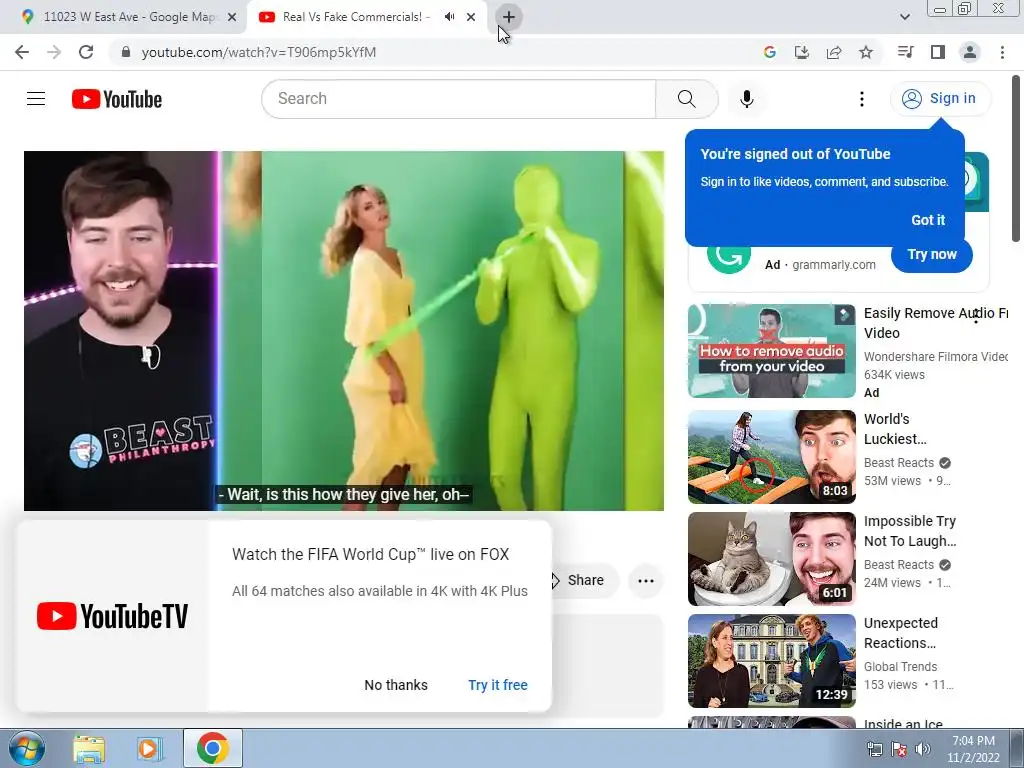The image size is (1024, 768).
Task: Switch to the Google Maps tab
Action: pos(123,17)
